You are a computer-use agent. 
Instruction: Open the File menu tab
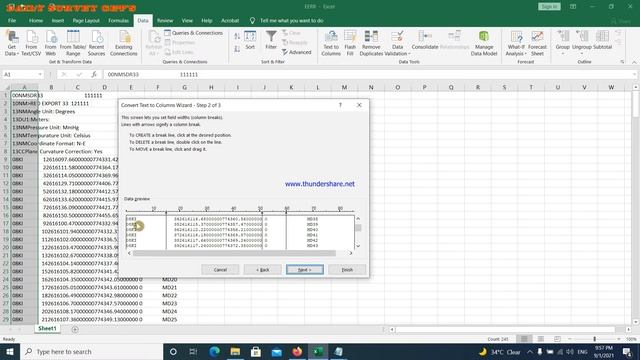(x=12, y=20)
